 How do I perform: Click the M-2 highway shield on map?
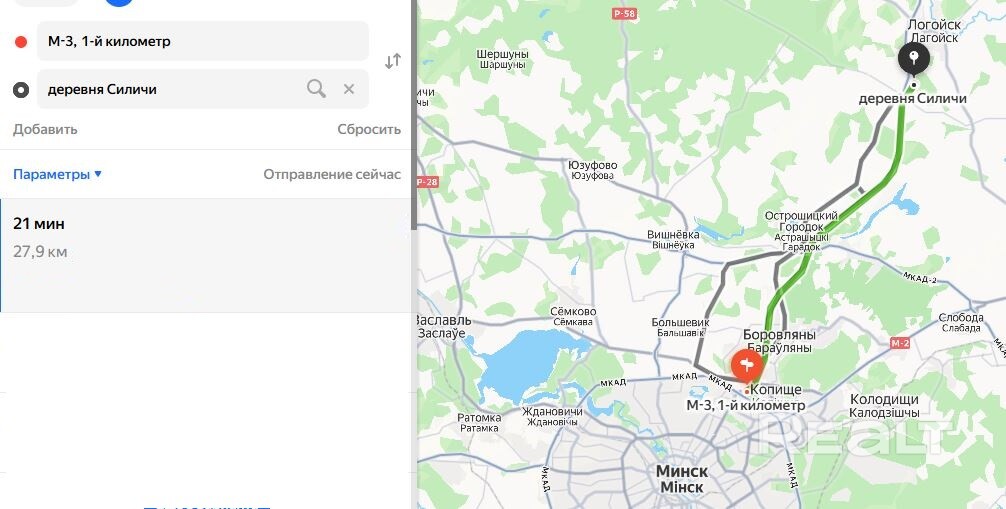(x=900, y=343)
